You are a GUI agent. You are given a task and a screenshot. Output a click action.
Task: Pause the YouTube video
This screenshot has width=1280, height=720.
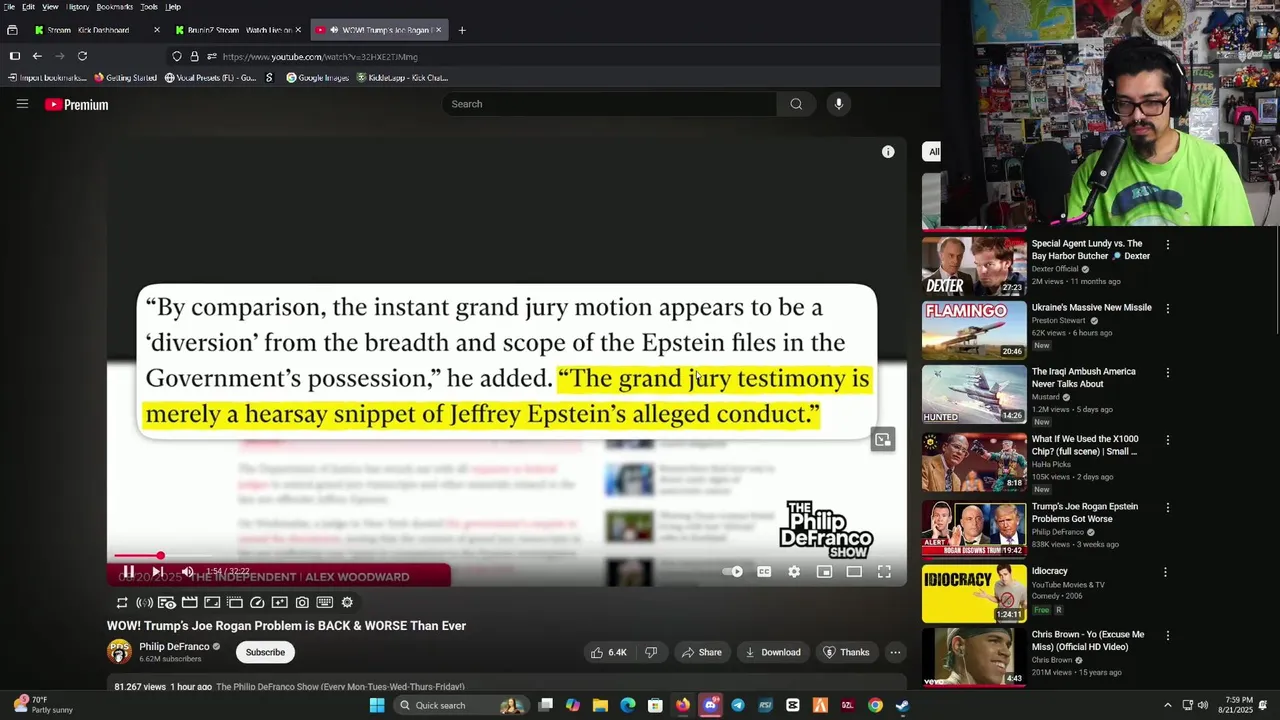click(128, 572)
